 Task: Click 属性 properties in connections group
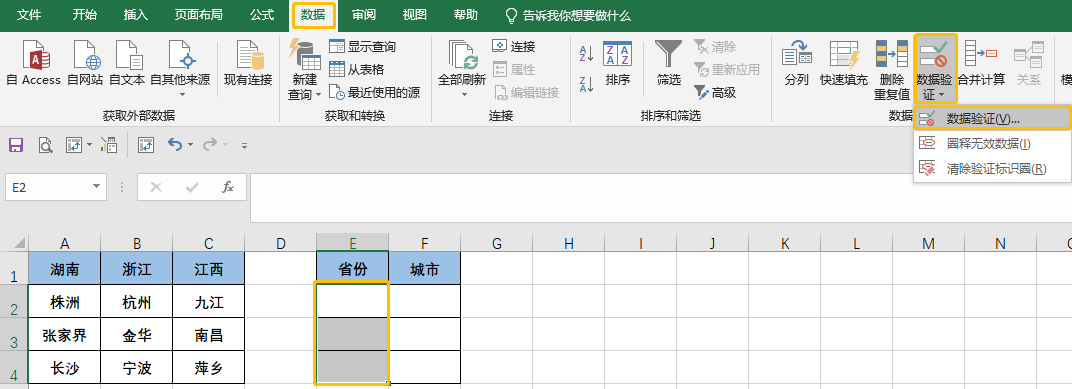coord(513,69)
